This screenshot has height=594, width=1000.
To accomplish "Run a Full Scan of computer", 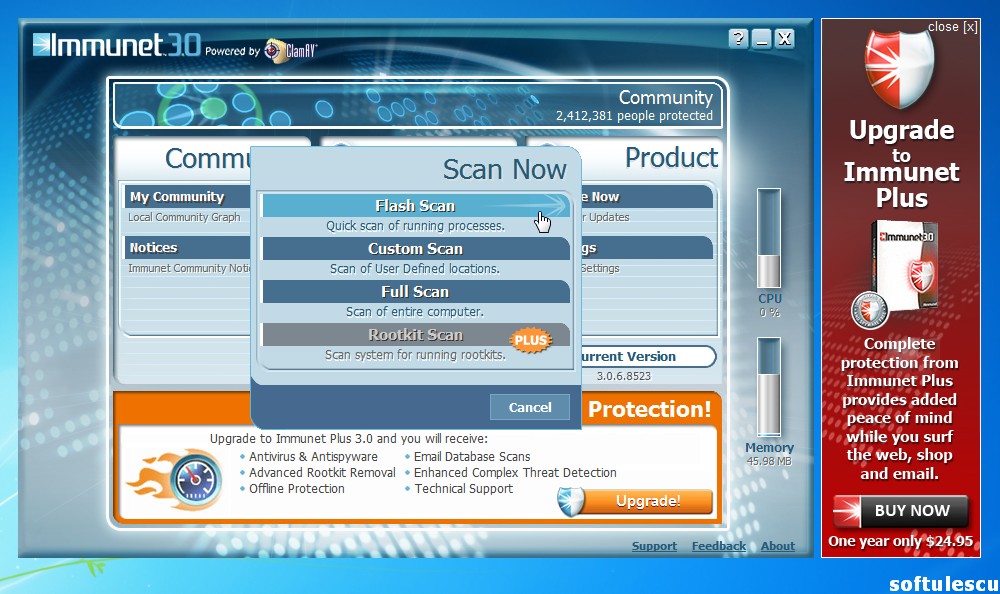I will (416, 292).
